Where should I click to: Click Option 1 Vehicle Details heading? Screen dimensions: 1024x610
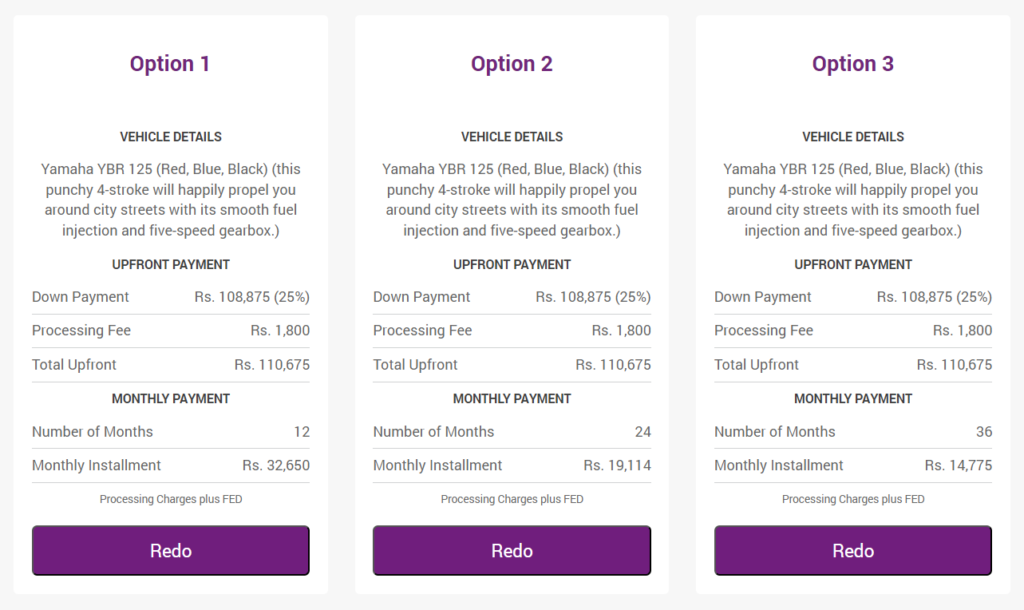[x=170, y=136]
